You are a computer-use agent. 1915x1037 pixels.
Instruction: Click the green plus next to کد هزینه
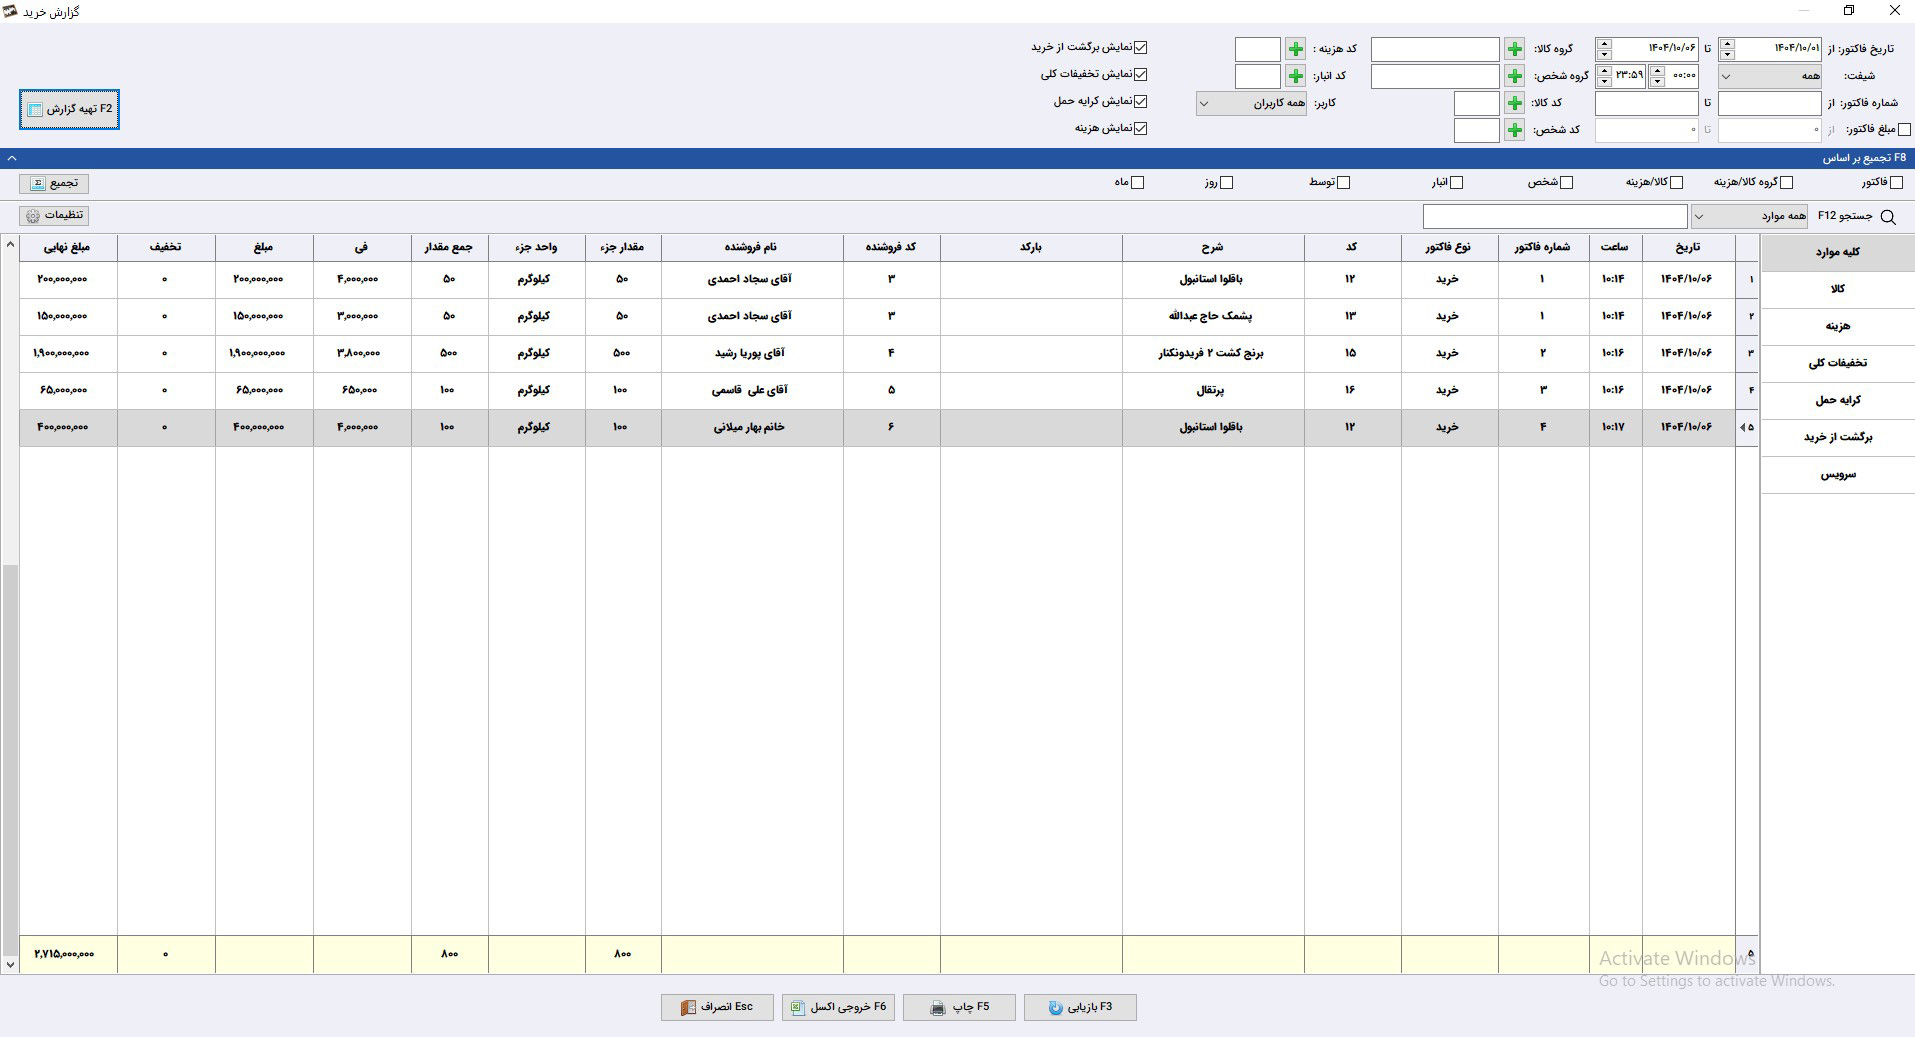tap(1295, 49)
